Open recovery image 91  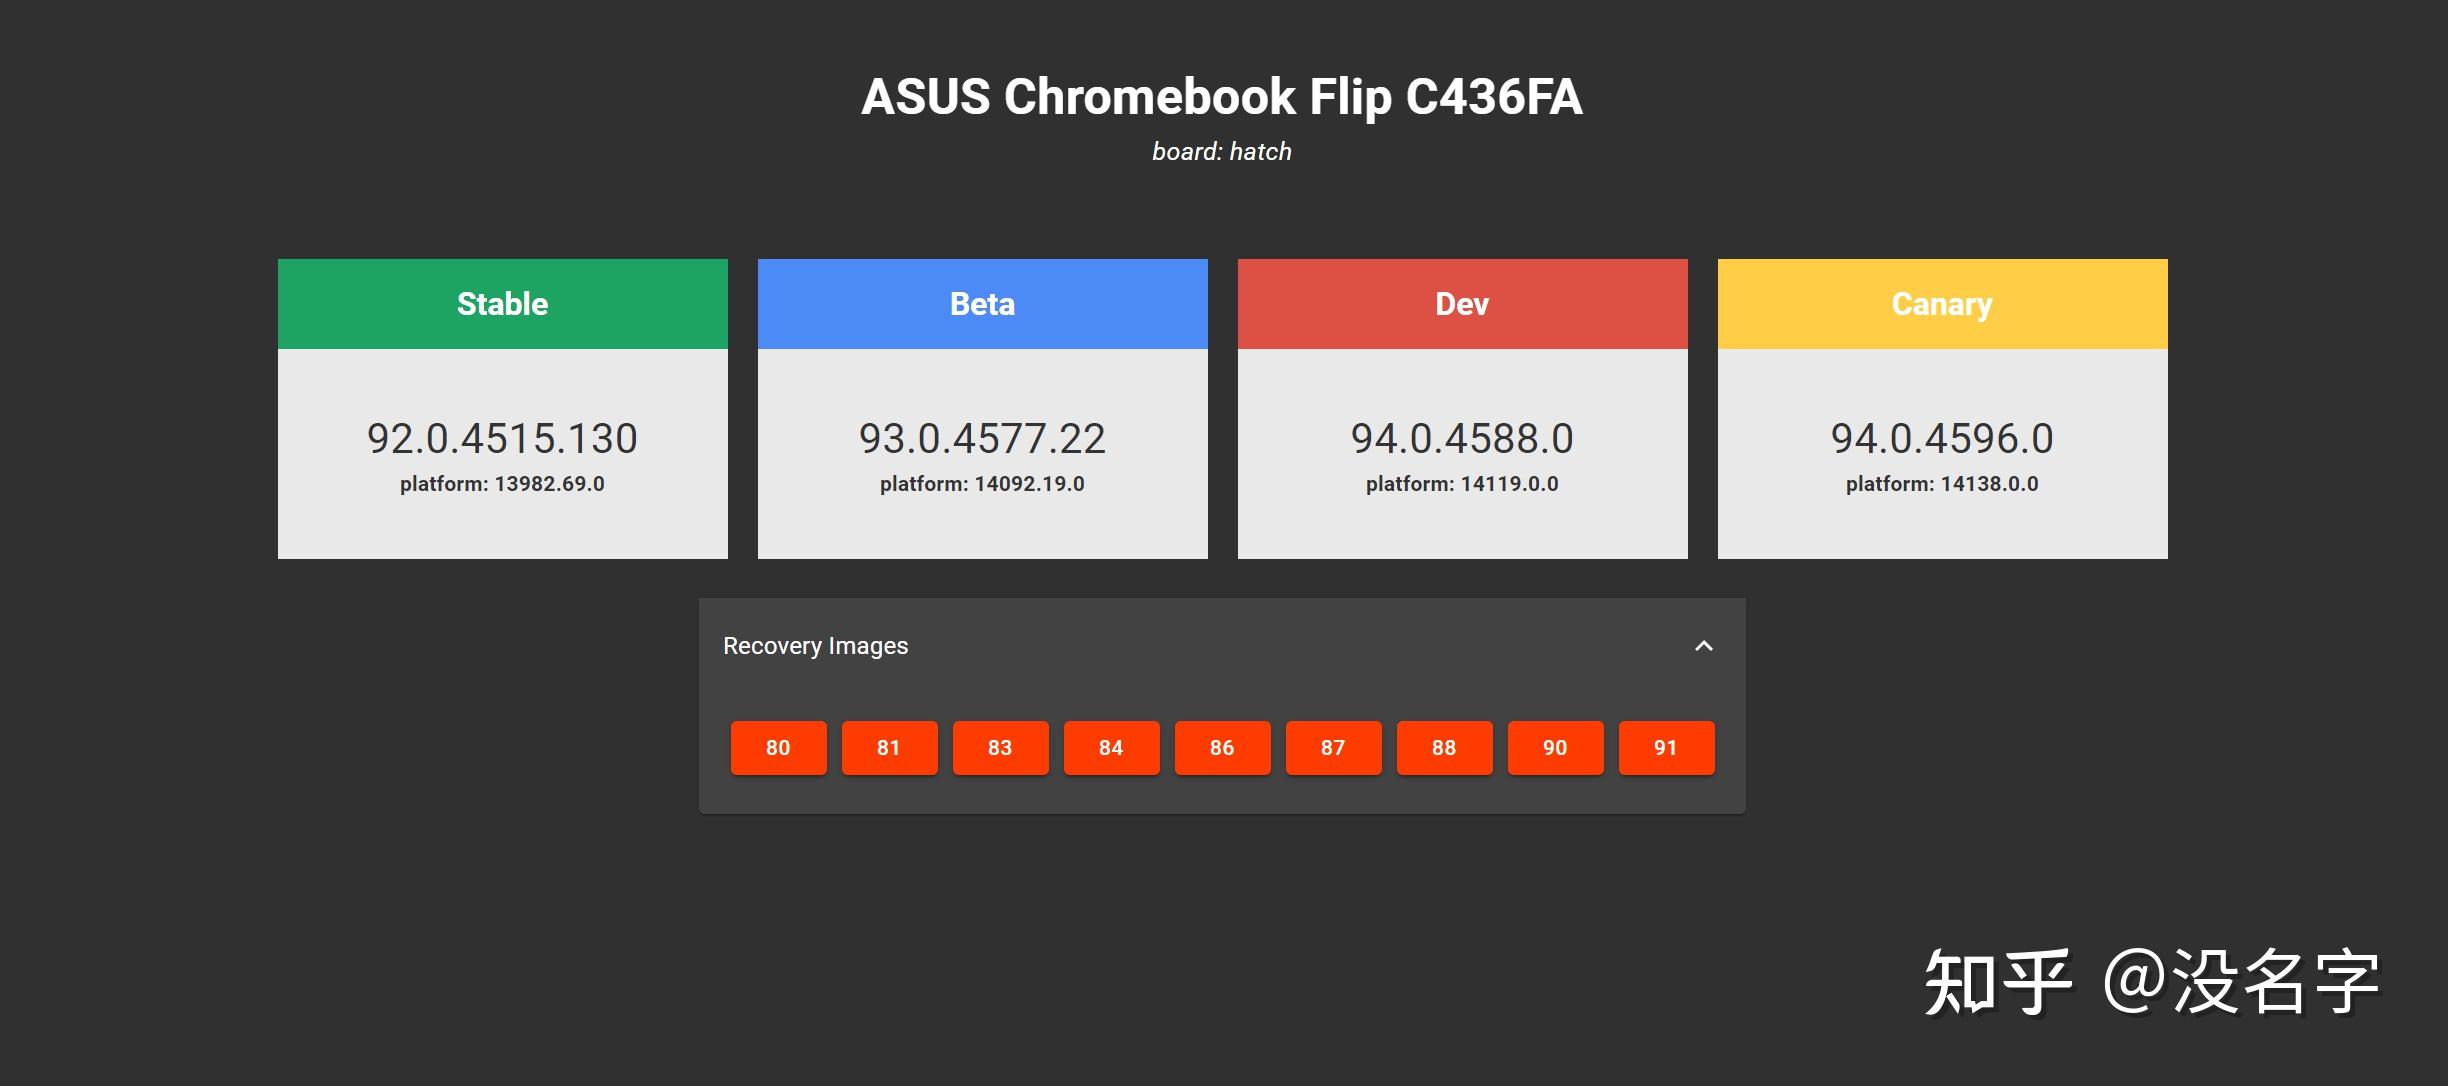1666,747
